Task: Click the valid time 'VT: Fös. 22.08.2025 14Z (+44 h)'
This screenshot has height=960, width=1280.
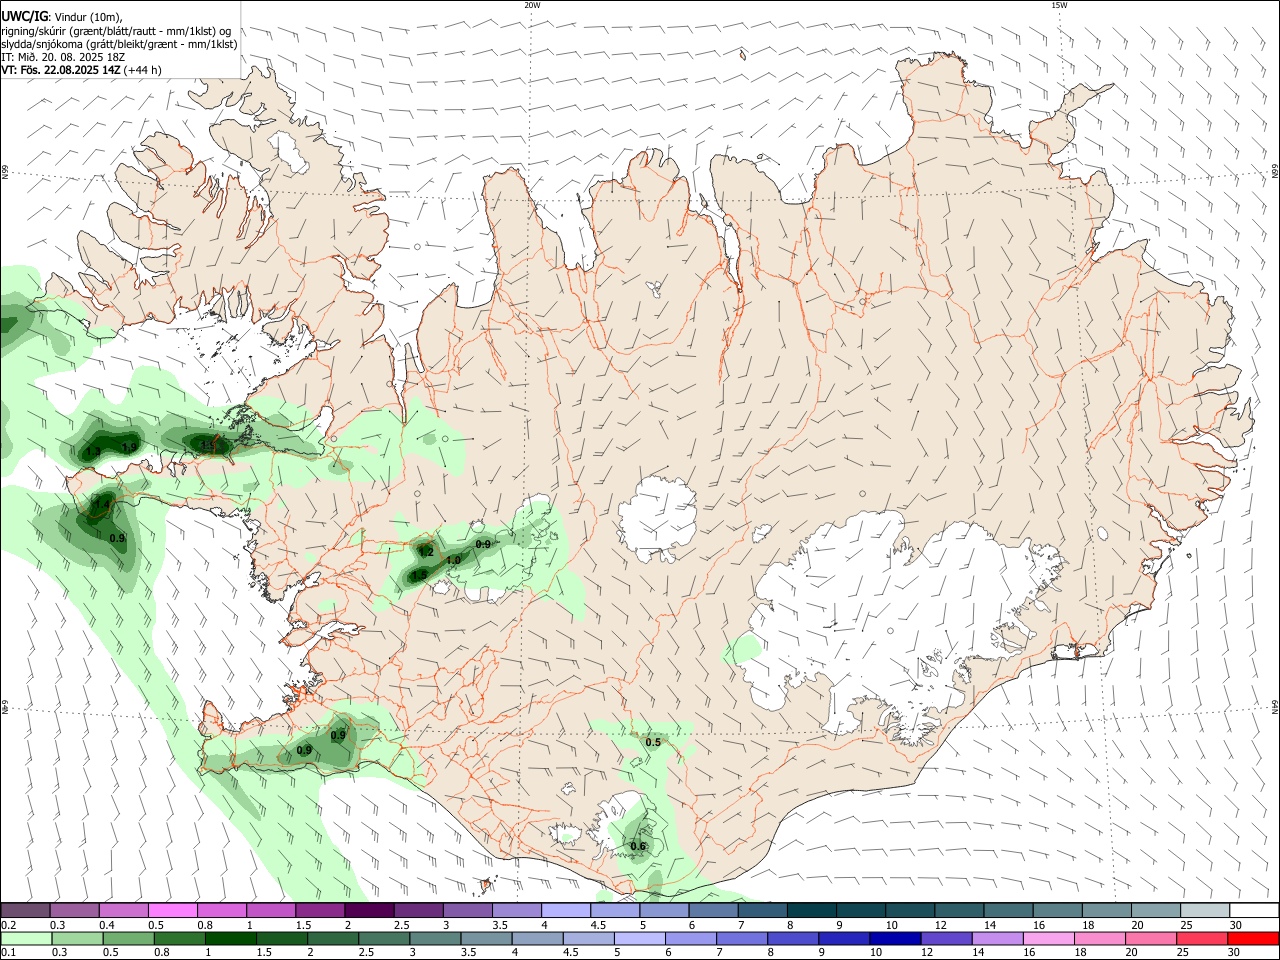Action: [x=81, y=70]
